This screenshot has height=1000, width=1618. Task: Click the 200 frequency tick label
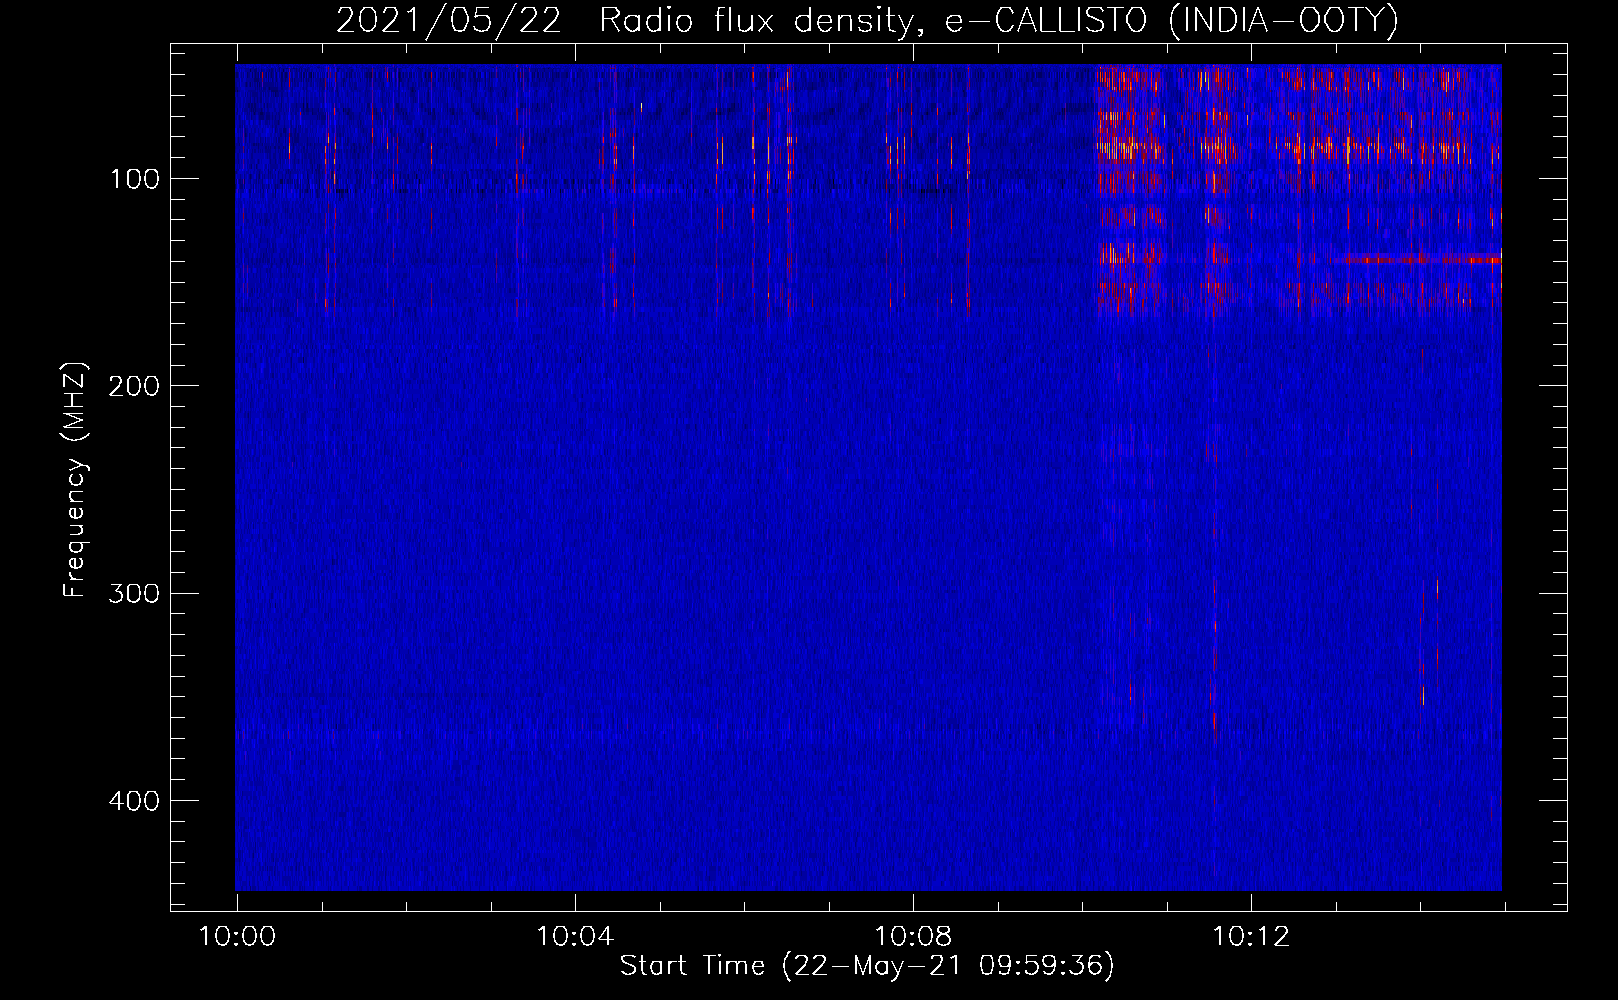[134, 386]
